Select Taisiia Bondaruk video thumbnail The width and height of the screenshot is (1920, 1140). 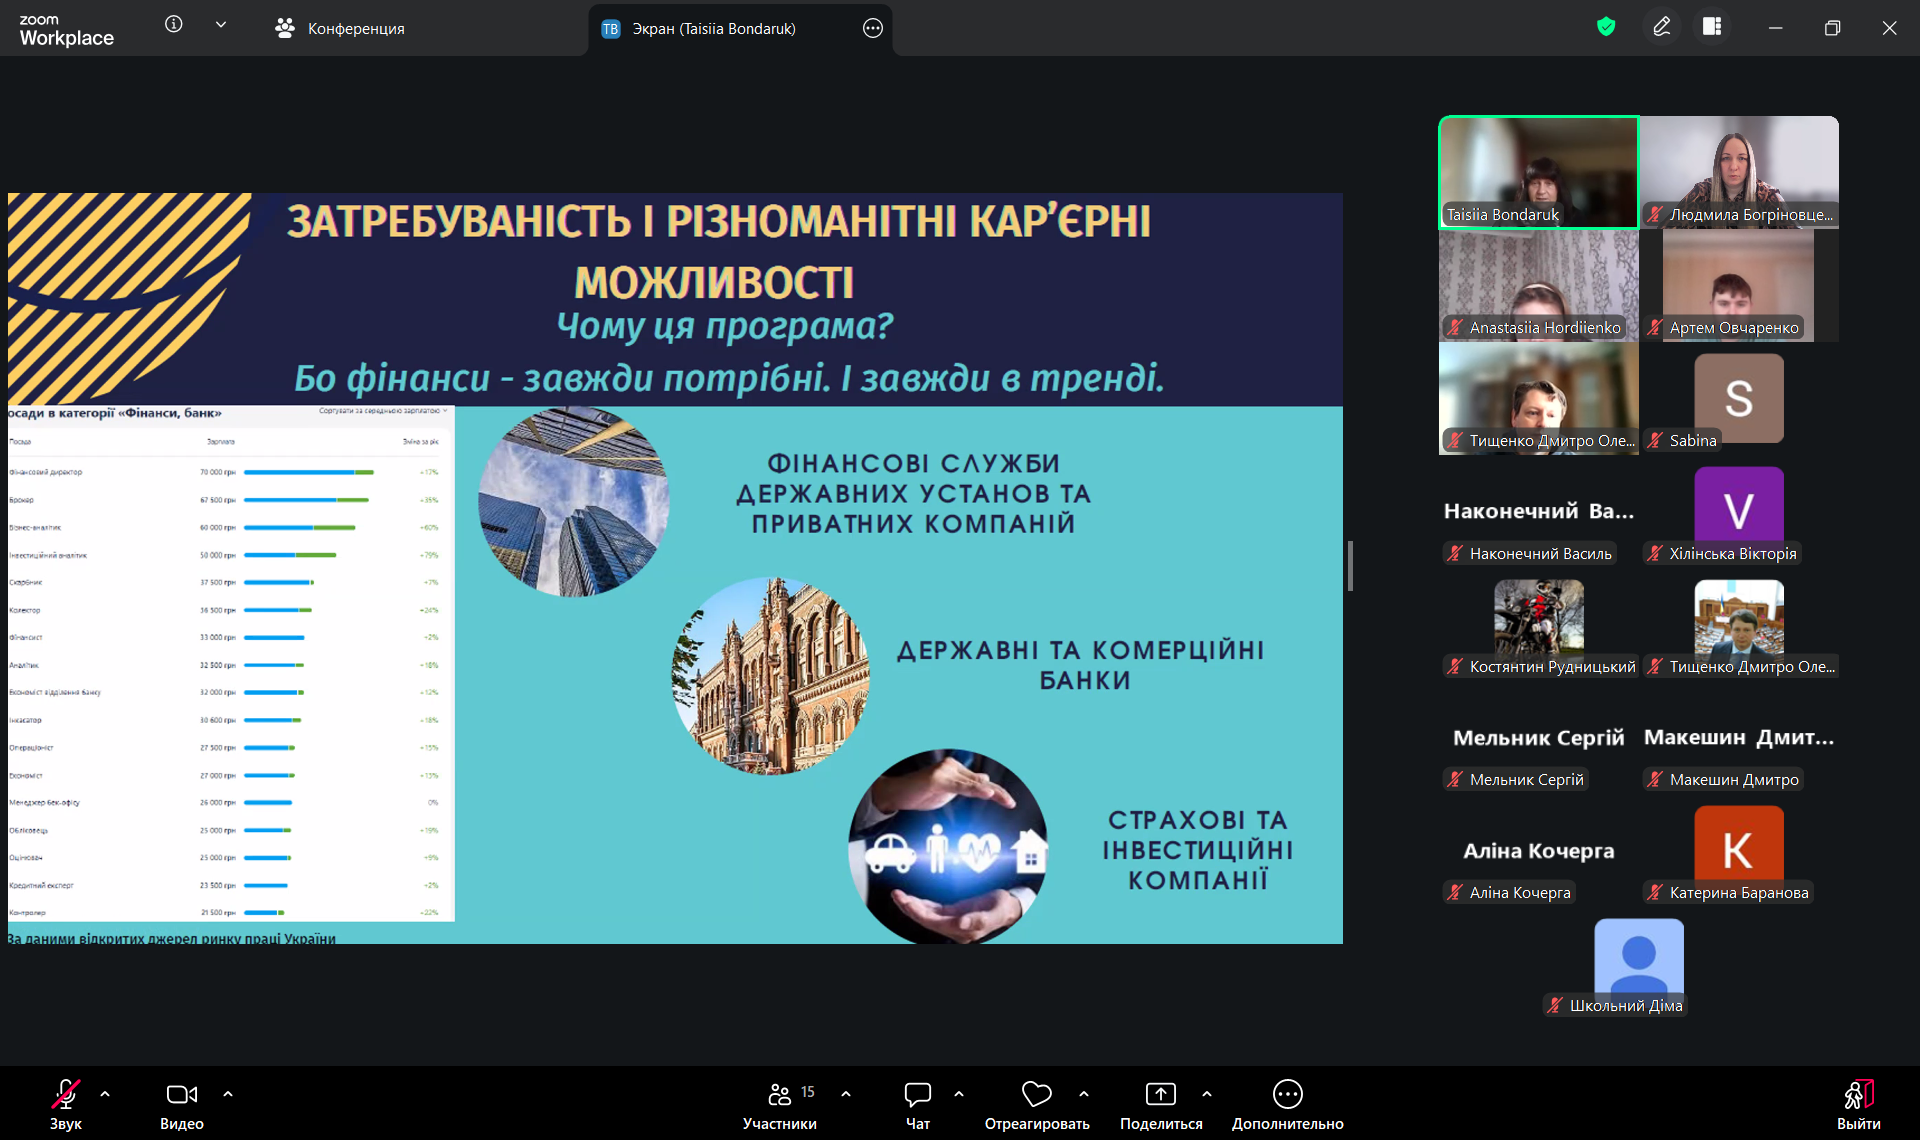coord(1538,172)
